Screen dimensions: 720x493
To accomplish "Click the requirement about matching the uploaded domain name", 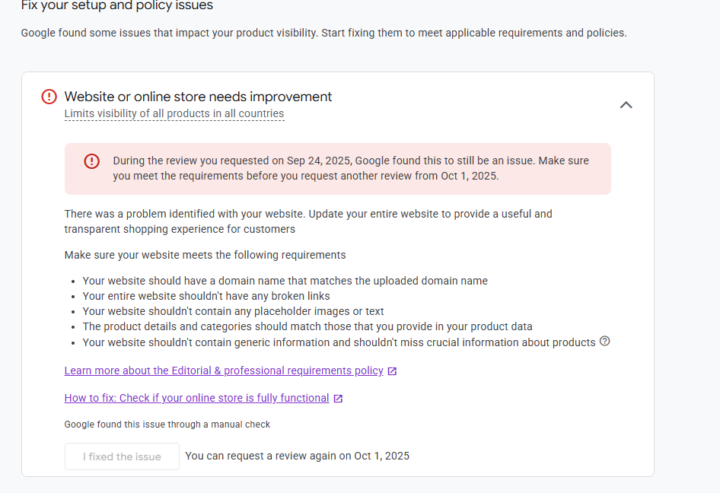I will point(285,281).
